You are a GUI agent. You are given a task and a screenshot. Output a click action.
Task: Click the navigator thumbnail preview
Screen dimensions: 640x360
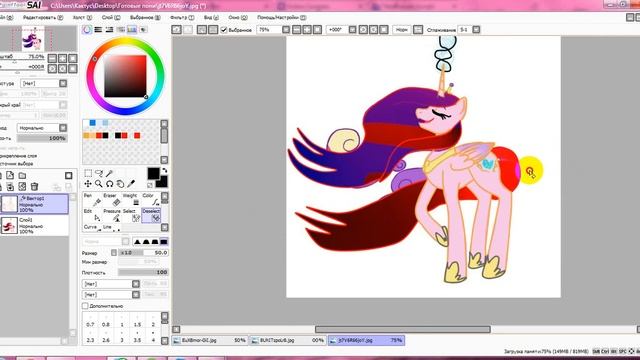pos(38,39)
